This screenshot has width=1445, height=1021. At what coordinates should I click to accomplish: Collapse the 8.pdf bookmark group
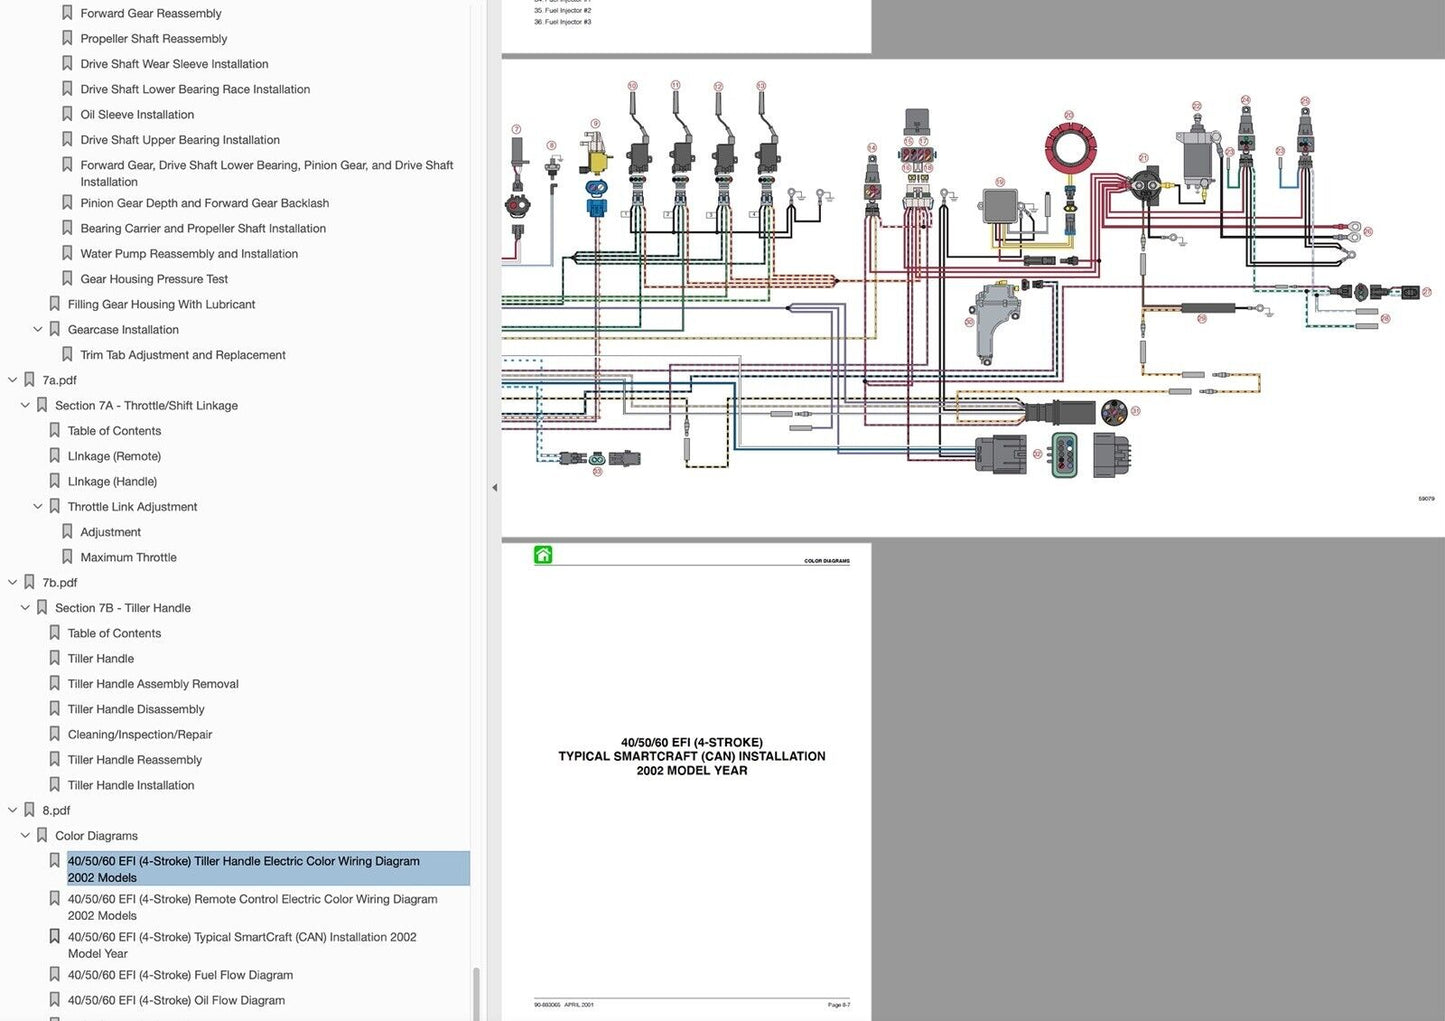[x=13, y=810]
